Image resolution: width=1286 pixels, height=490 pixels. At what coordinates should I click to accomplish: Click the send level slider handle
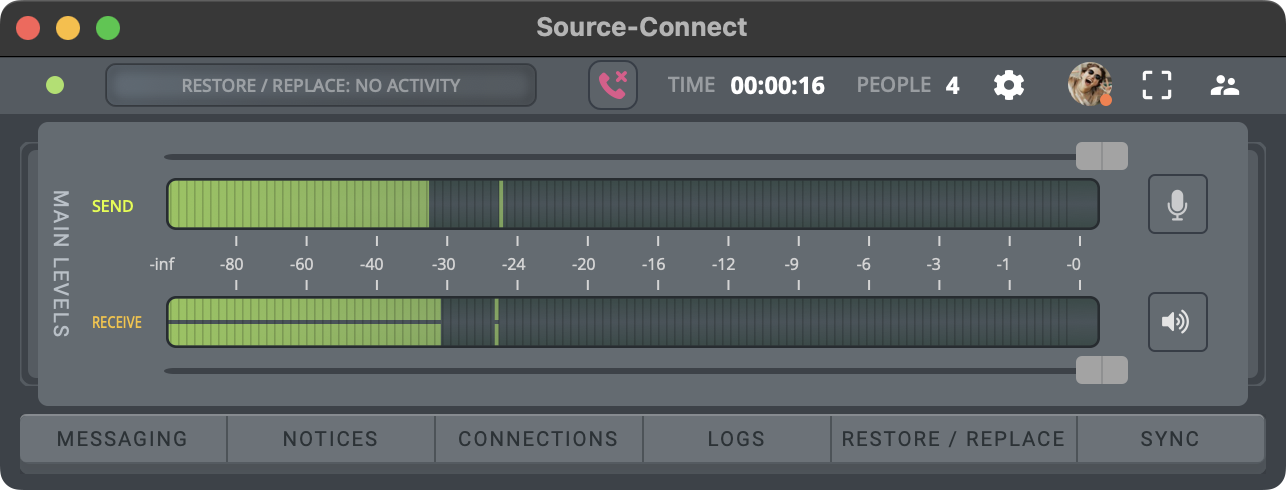(1101, 156)
